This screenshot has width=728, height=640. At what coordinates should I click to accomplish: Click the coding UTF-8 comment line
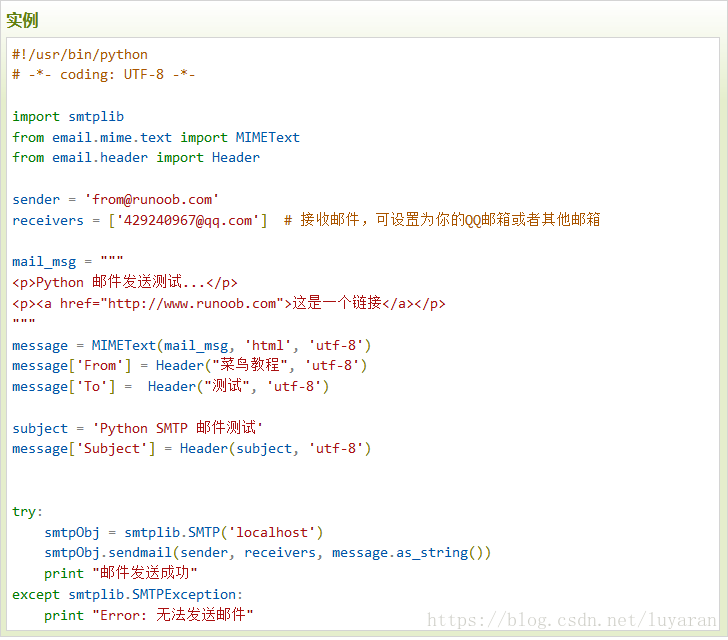104,75
